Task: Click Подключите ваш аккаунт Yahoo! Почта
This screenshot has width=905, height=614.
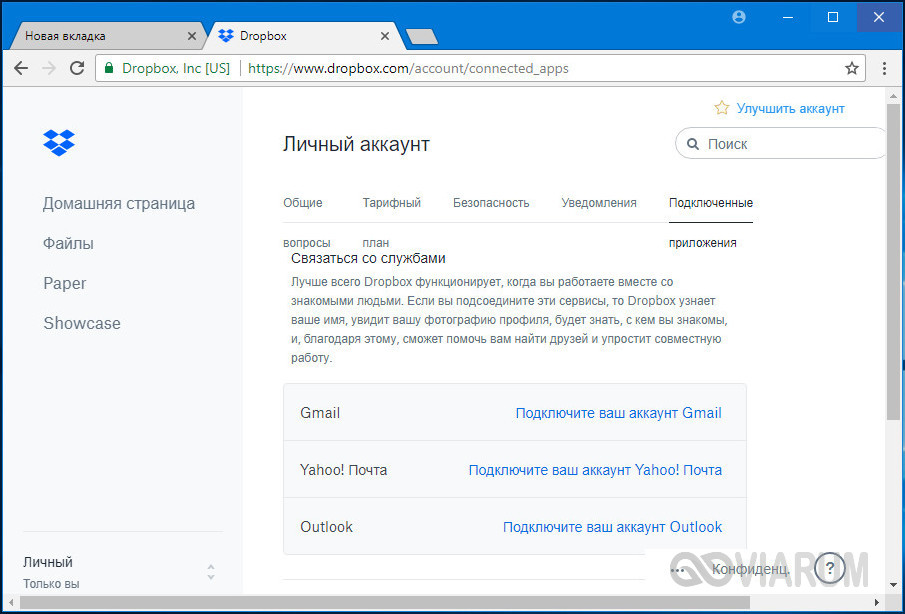Action: pyautogui.click(x=595, y=470)
